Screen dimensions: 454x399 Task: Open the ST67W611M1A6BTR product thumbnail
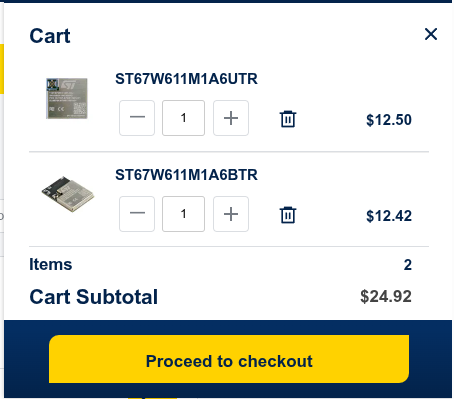tap(68, 194)
